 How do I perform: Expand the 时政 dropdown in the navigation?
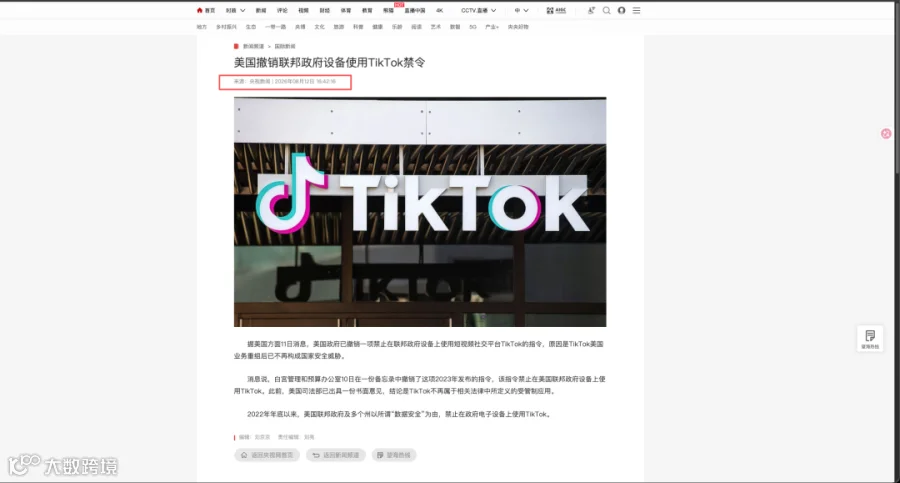click(x=235, y=10)
